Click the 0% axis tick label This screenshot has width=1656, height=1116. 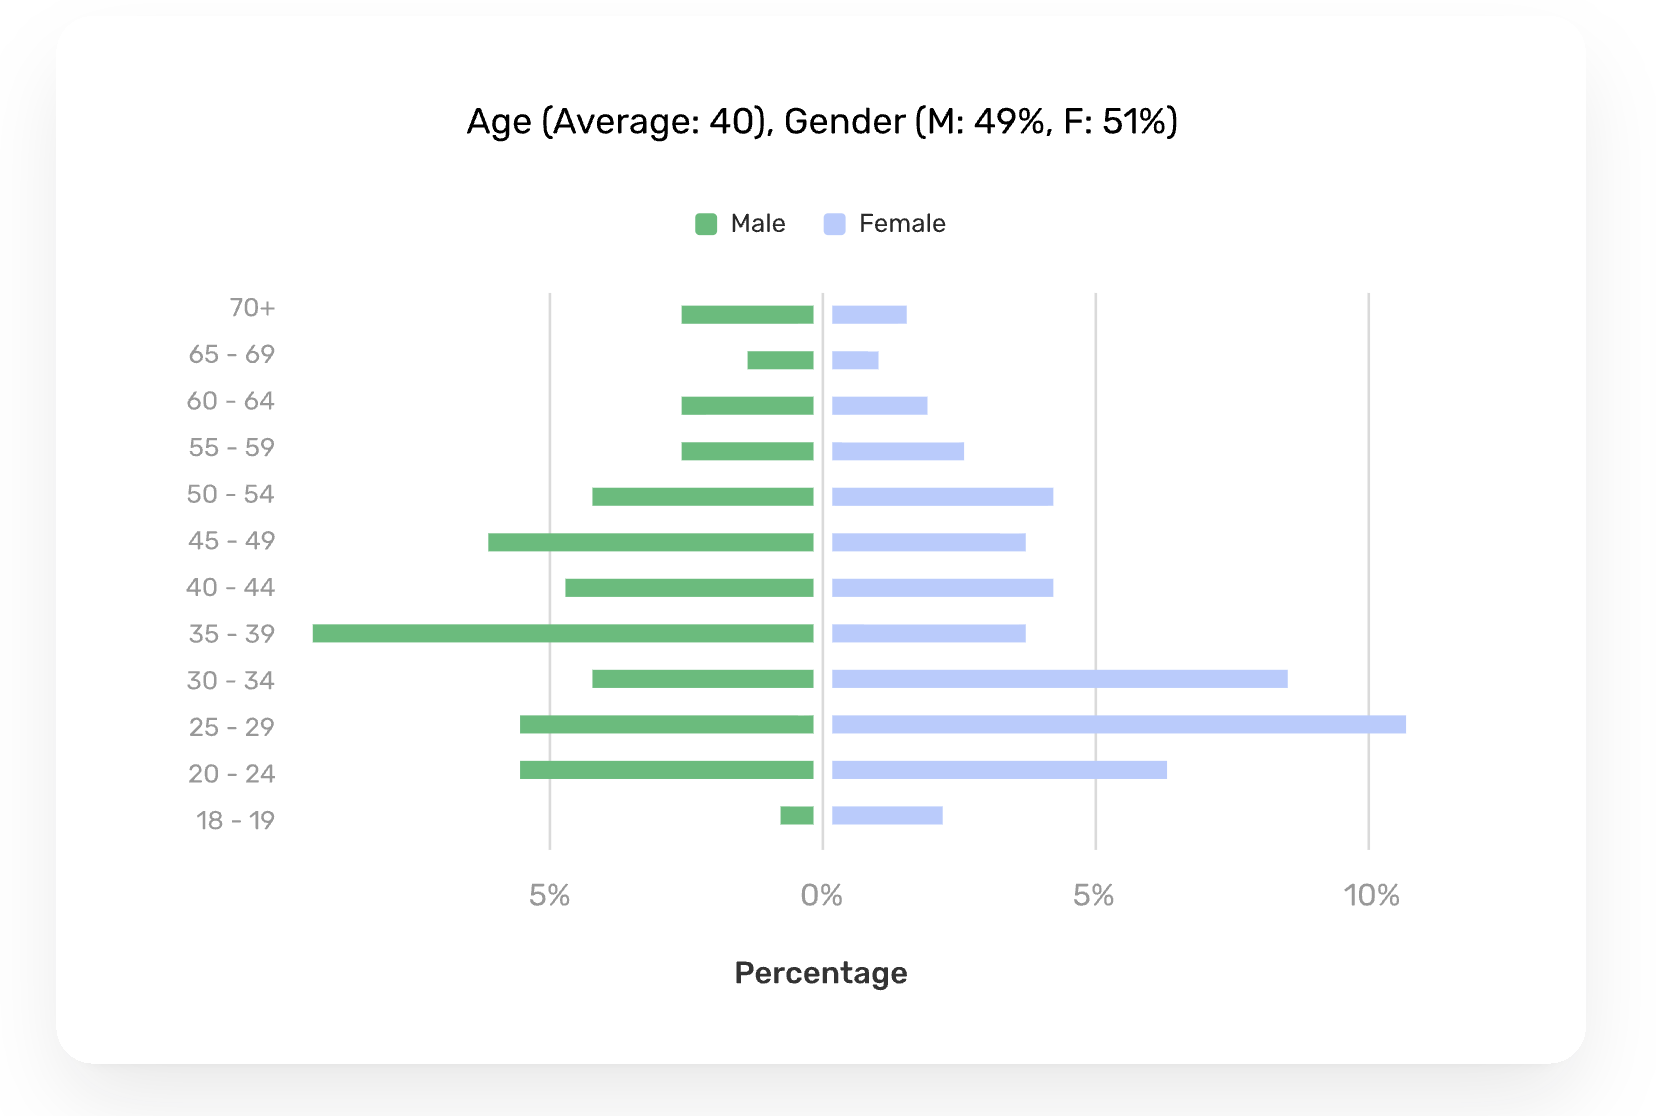[822, 896]
